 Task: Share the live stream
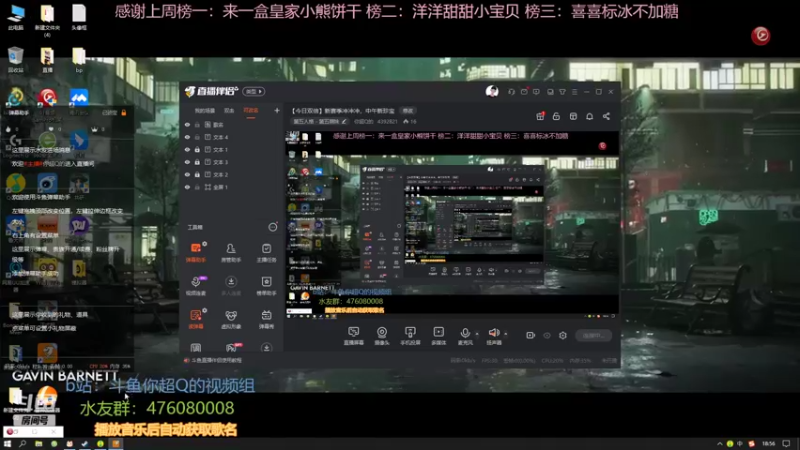[x=606, y=116]
